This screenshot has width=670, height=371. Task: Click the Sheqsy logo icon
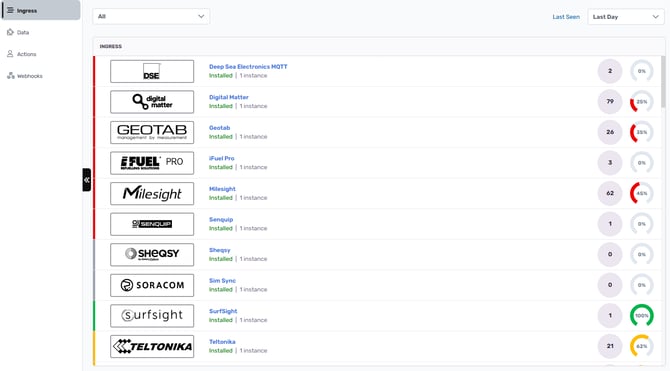click(152, 255)
